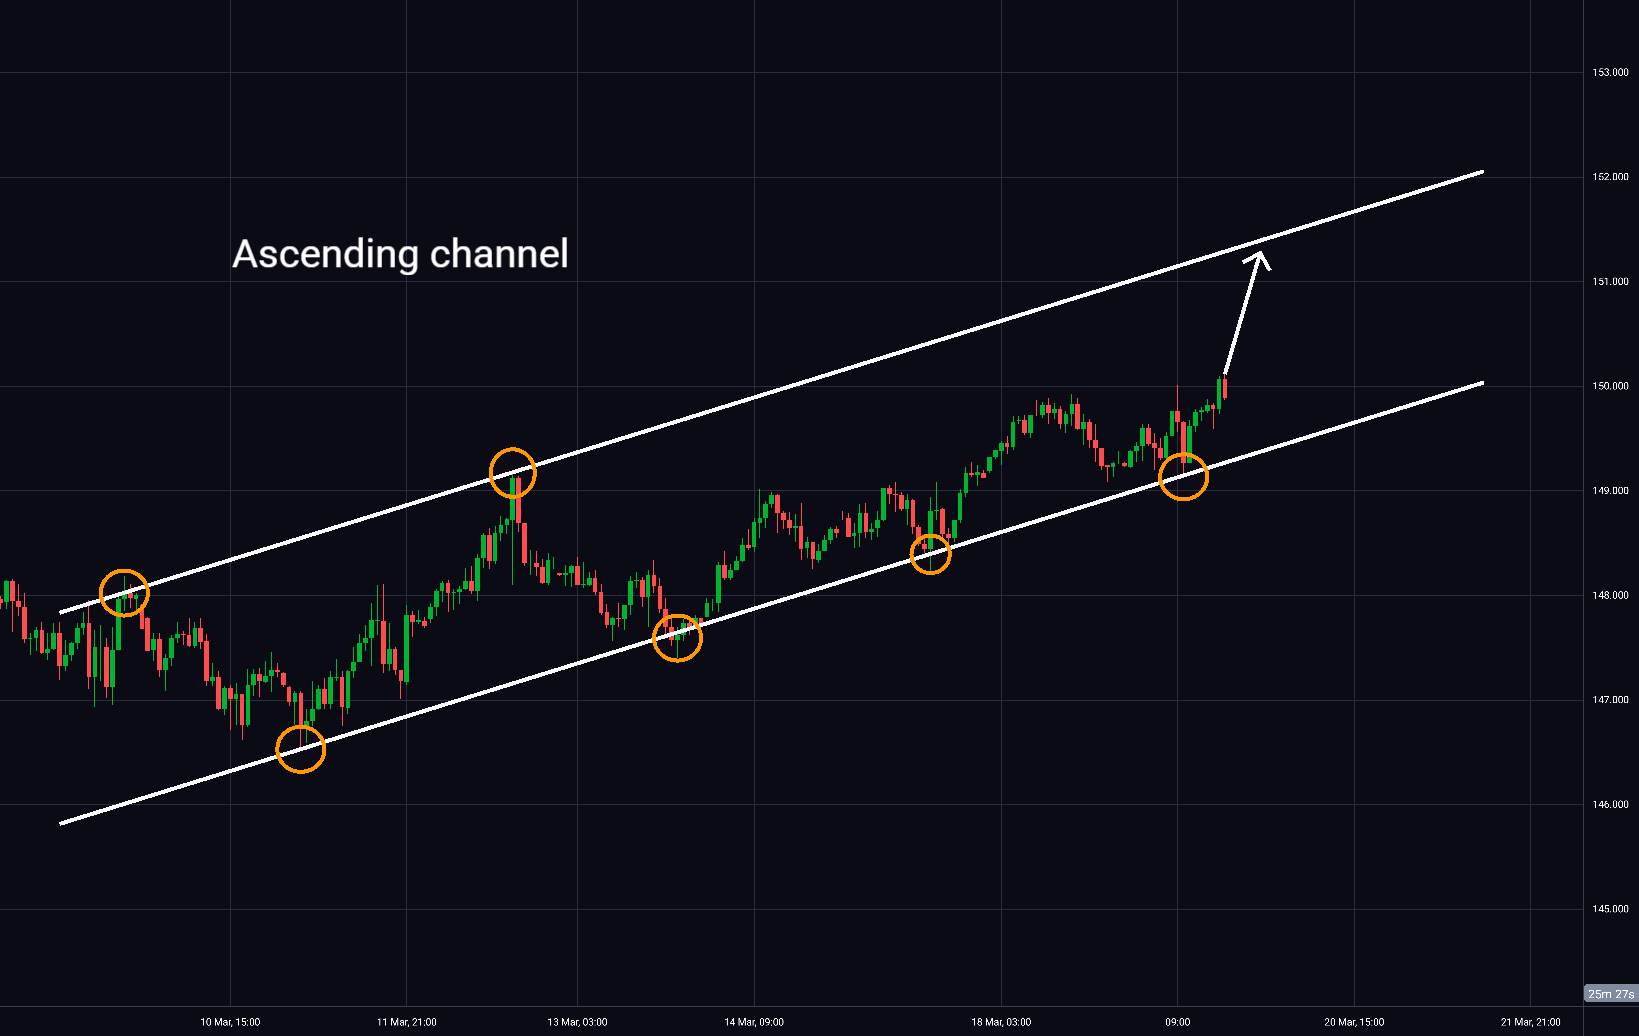
Task: Click the 11 Mar, 21:00 time label
Action: (406, 1022)
